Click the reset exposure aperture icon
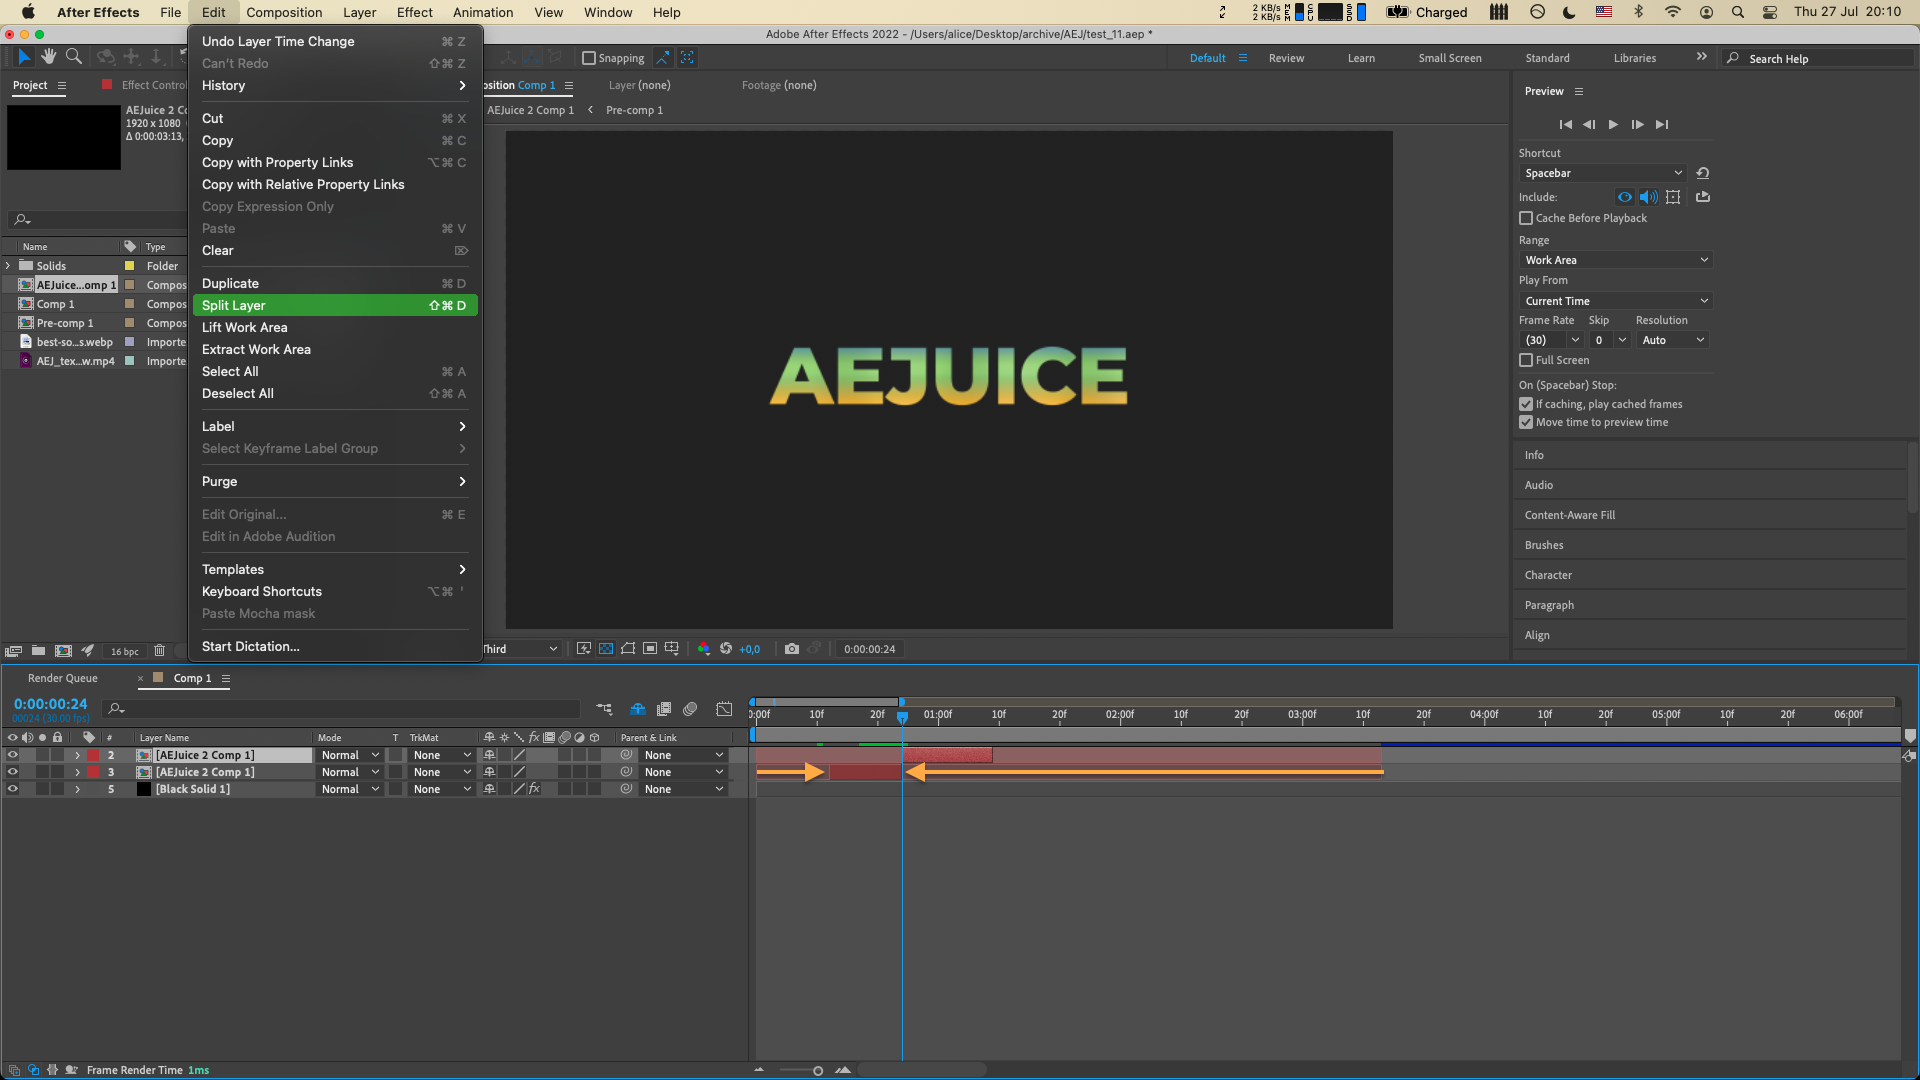This screenshot has height=1080, width=1920. pyautogui.click(x=726, y=649)
